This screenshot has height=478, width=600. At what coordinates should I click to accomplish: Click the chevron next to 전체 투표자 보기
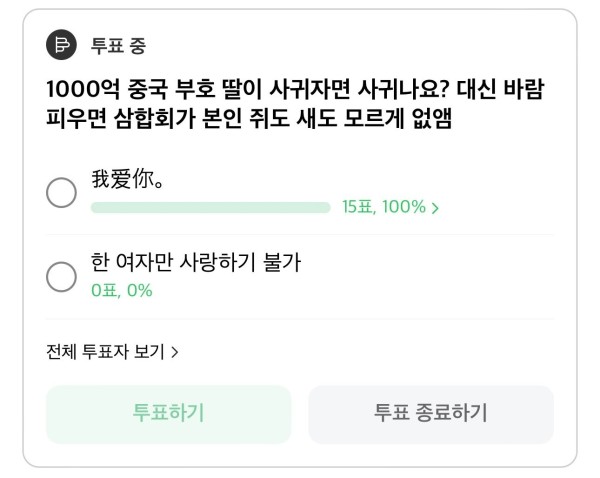(174, 352)
